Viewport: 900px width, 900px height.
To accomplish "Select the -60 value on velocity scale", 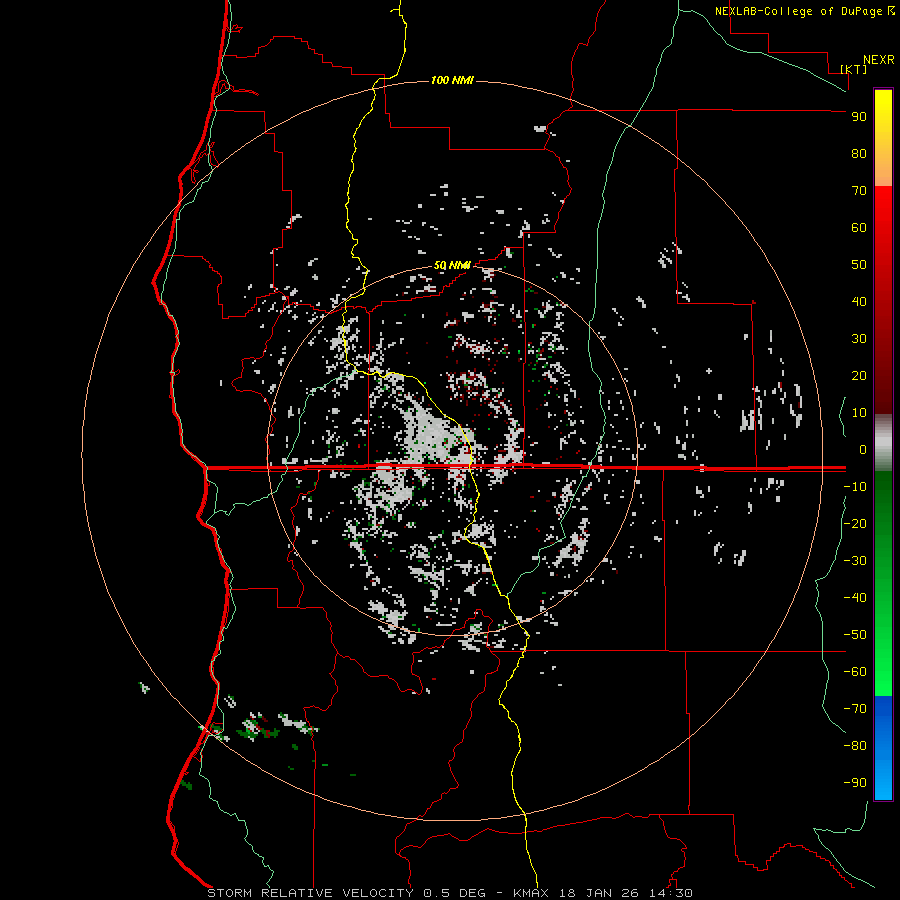I will click(855, 672).
